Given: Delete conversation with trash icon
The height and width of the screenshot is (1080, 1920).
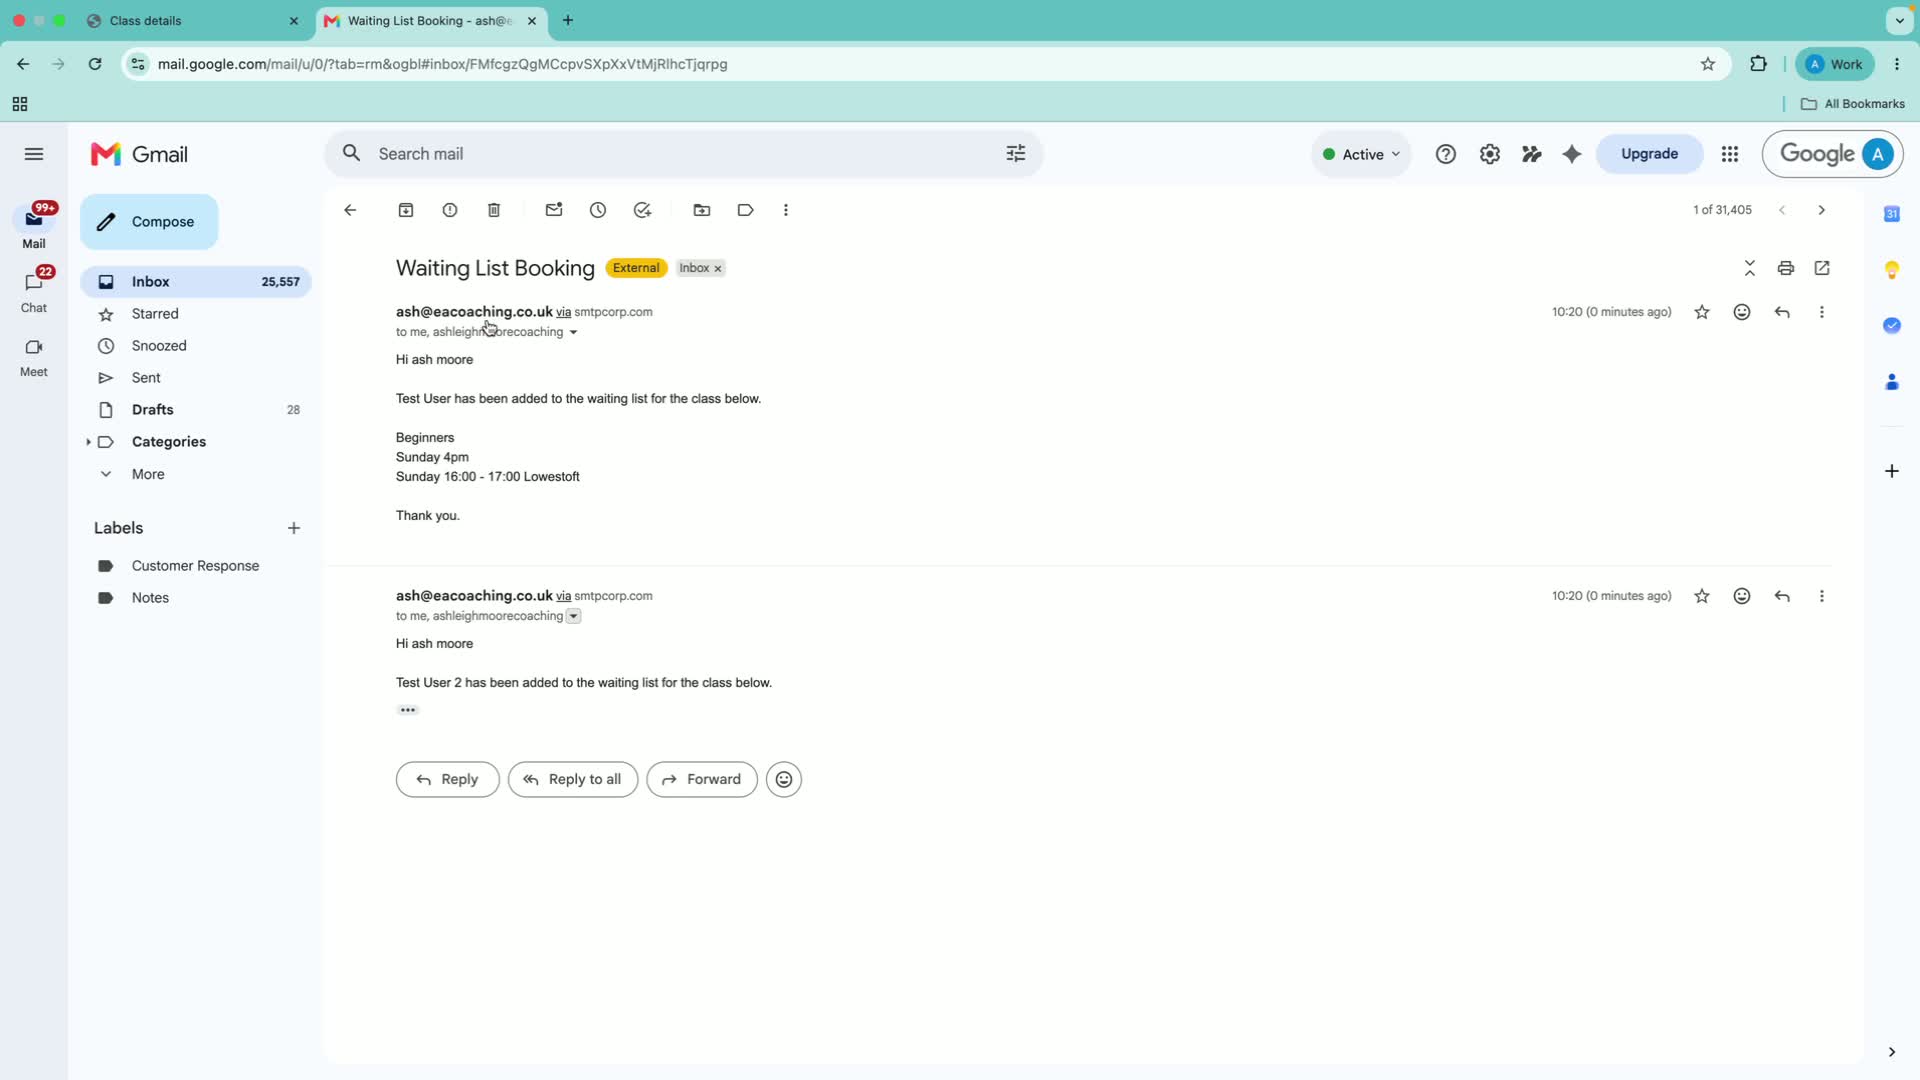Looking at the screenshot, I should pyautogui.click(x=494, y=210).
